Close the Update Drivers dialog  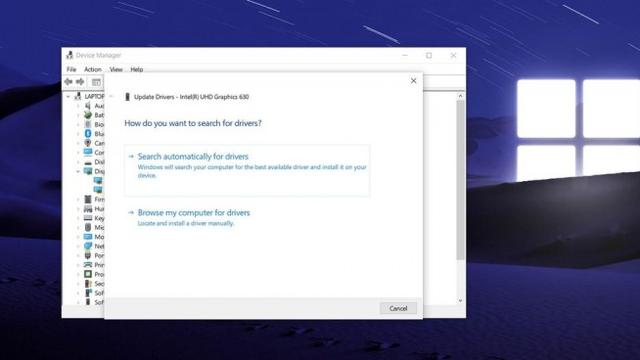(x=413, y=81)
